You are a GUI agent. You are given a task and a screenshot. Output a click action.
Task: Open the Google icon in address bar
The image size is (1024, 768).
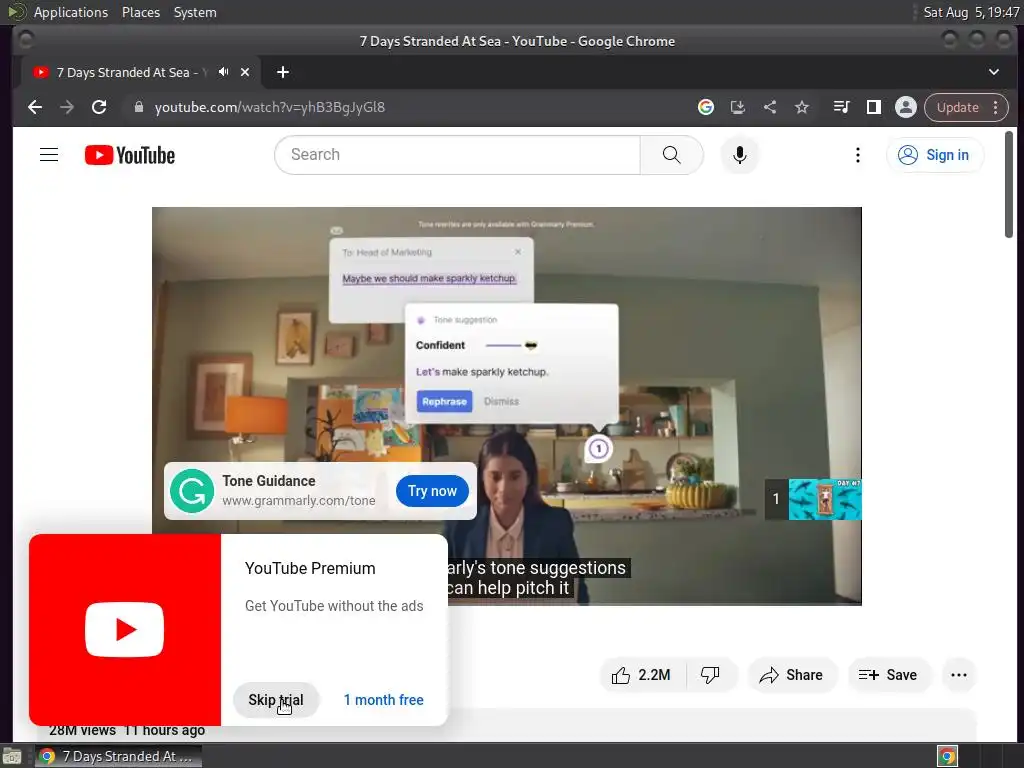pos(705,107)
